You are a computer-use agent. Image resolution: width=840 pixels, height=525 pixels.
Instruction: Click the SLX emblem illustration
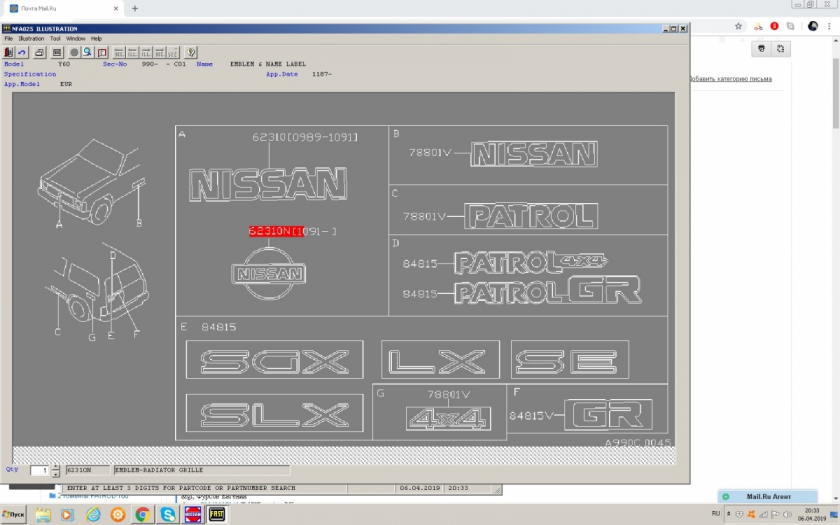tap(274, 413)
